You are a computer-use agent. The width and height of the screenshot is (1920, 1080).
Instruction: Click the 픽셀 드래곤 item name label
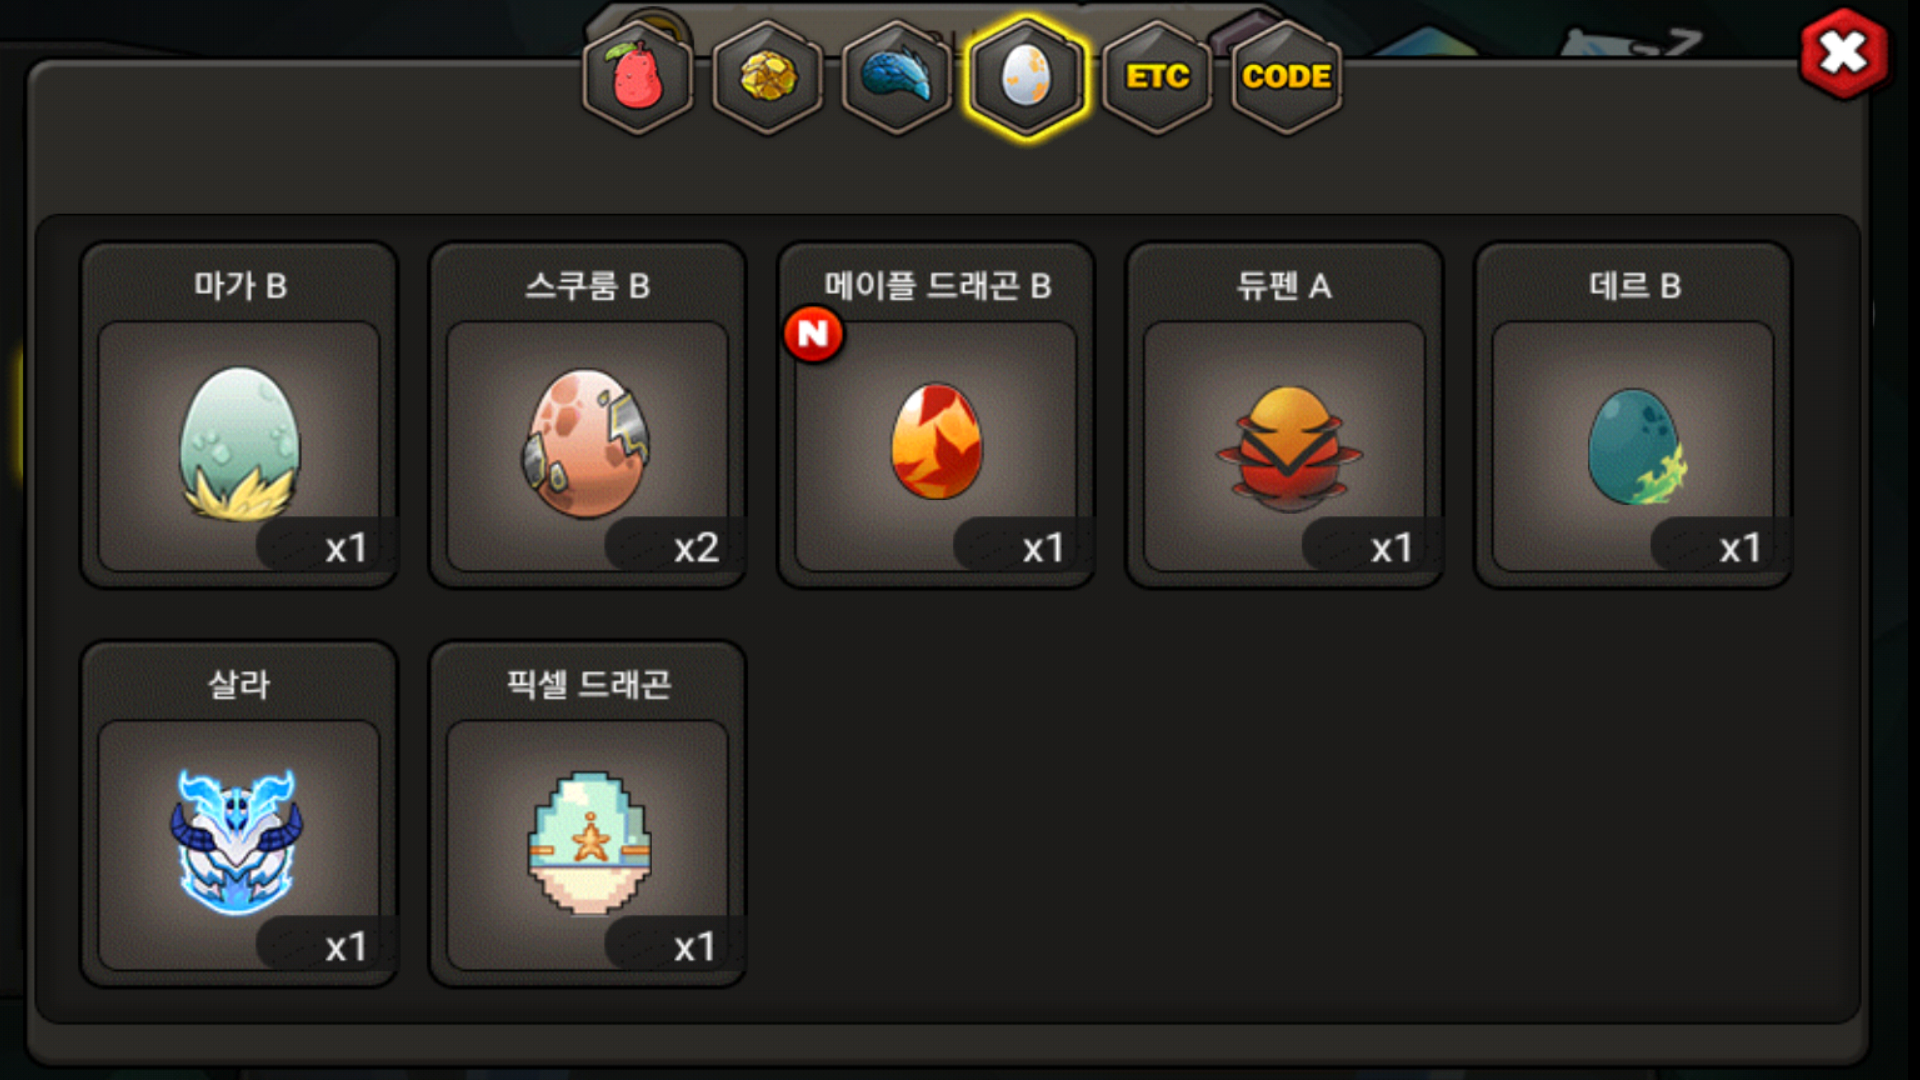pos(588,685)
